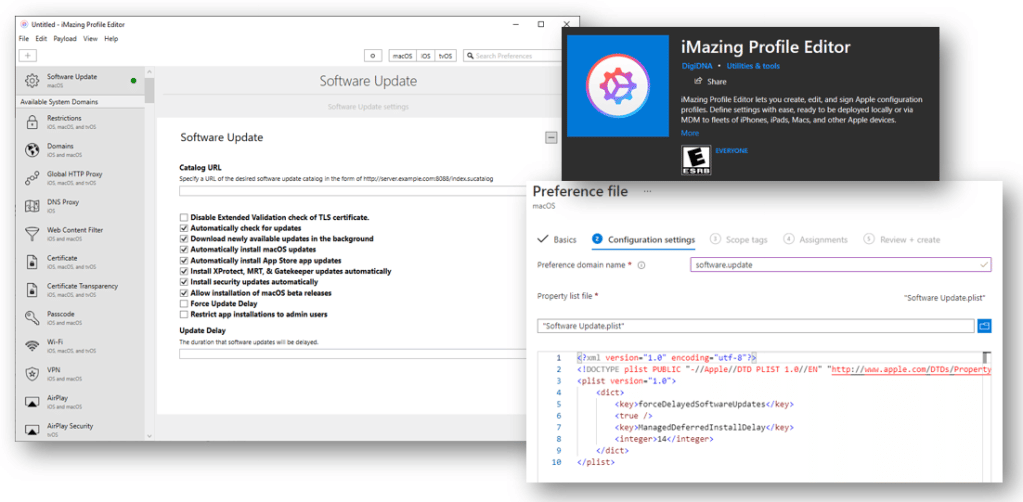Open the Payload menu
This screenshot has width=1023, height=502.
tap(64, 38)
